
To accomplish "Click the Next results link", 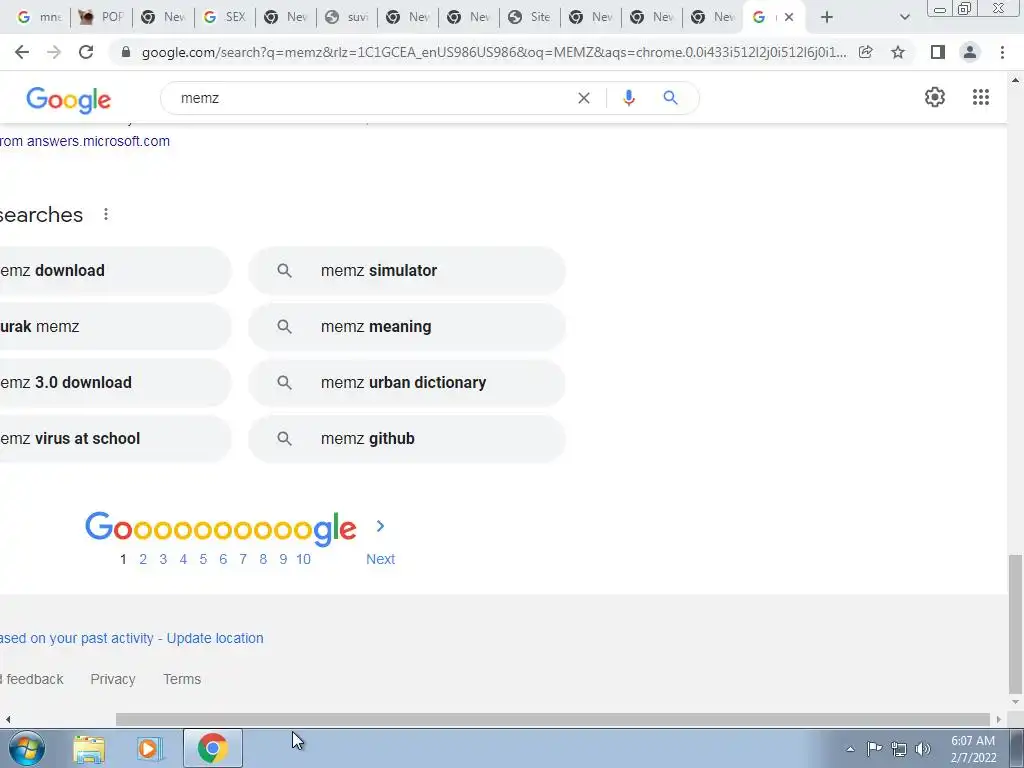I will 380,559.
